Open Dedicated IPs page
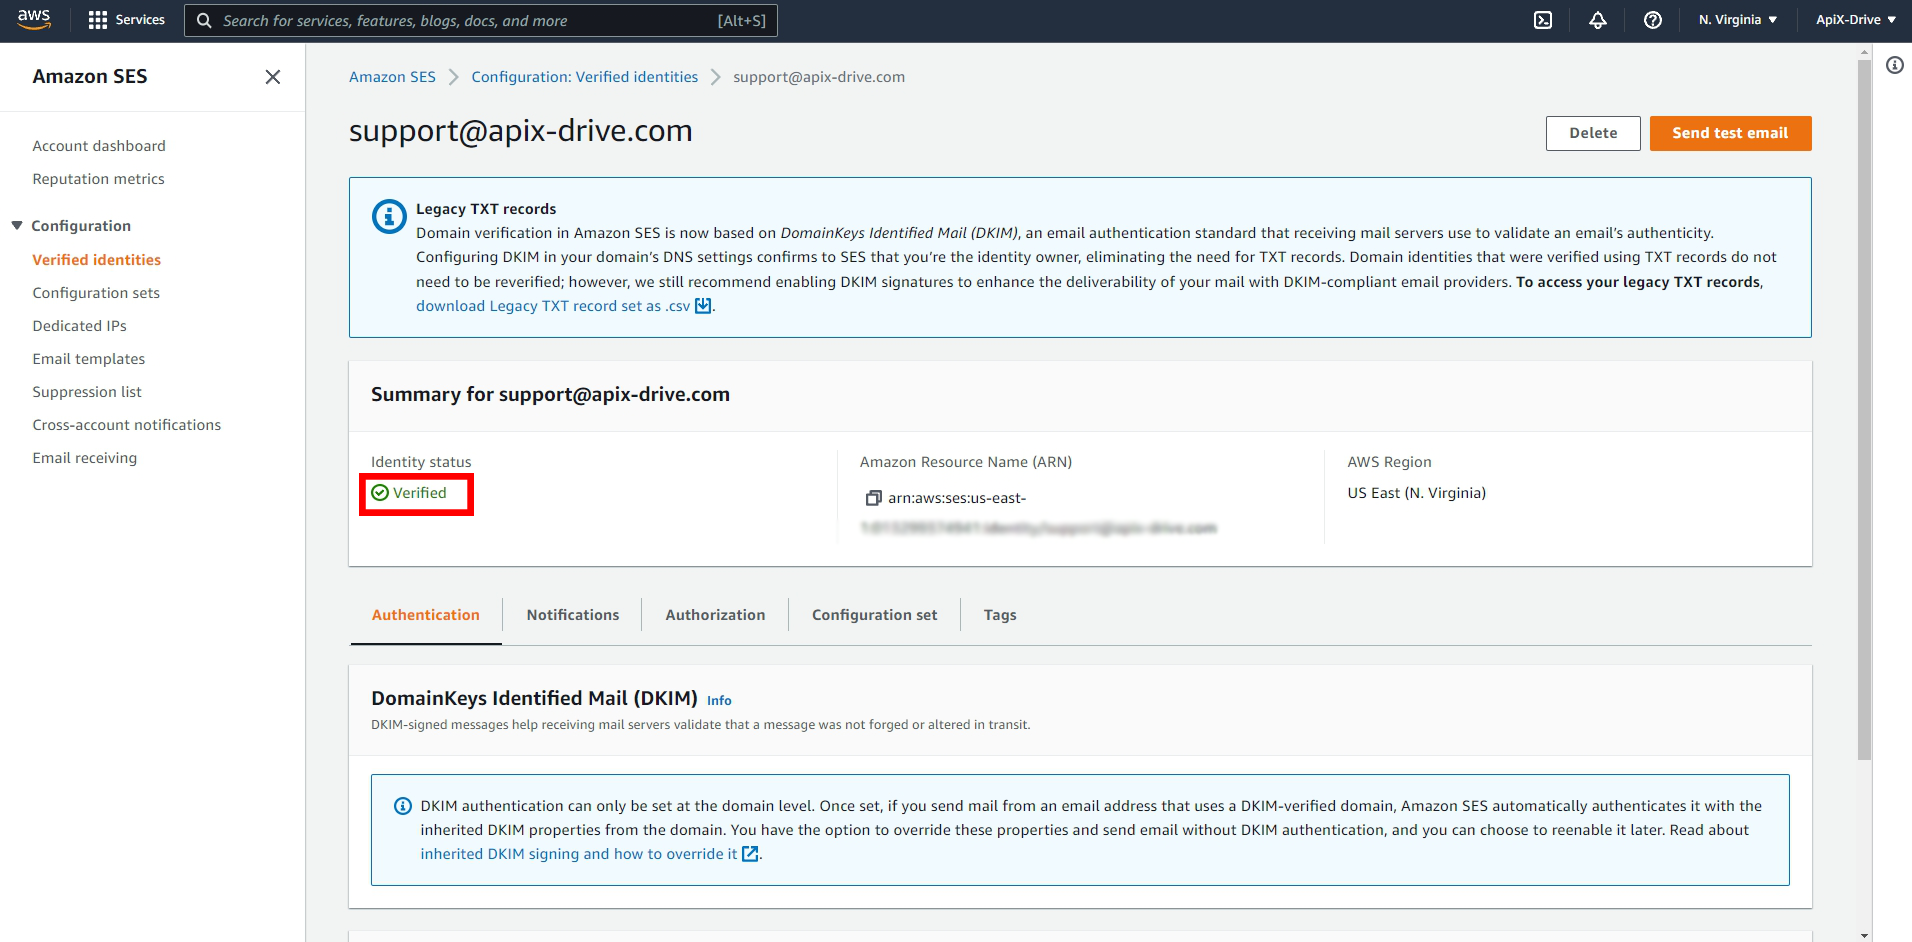This screenshot has height=942, width=1912. click(79, 326)
